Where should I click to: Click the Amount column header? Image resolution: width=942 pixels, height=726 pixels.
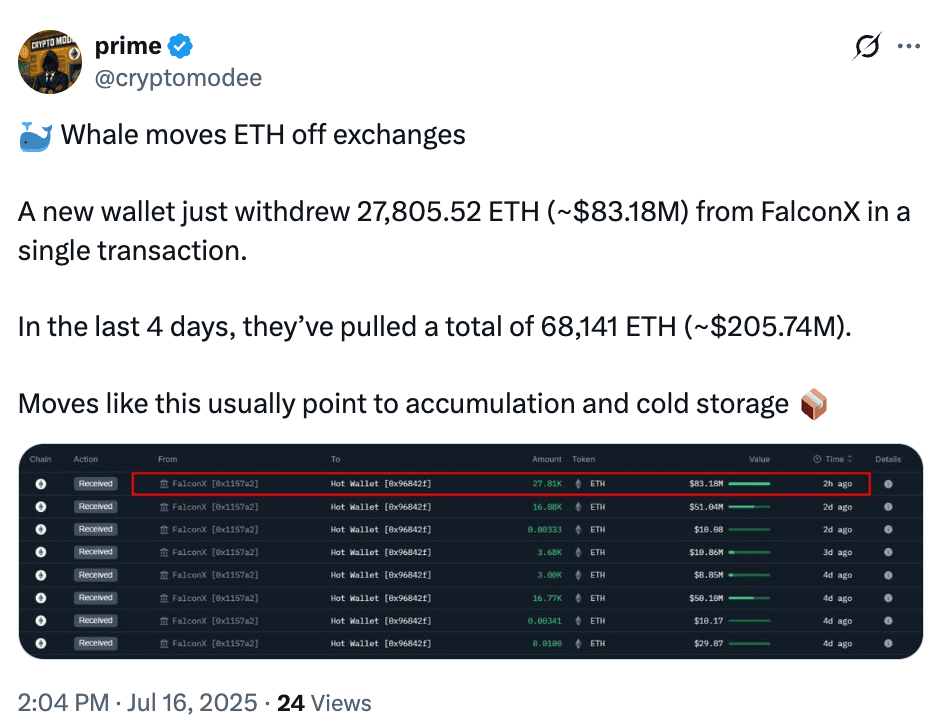(x=547, y=459)
